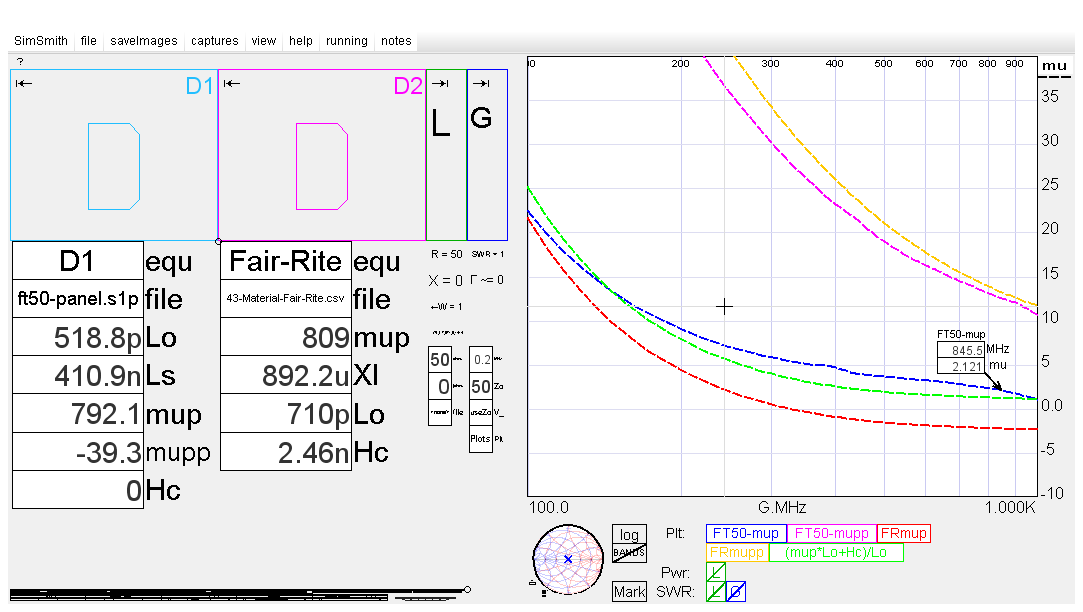Edit the D2 Xl value 892.2u
1083x612 pixels.
pyautogui.click(x=286, y=375)
